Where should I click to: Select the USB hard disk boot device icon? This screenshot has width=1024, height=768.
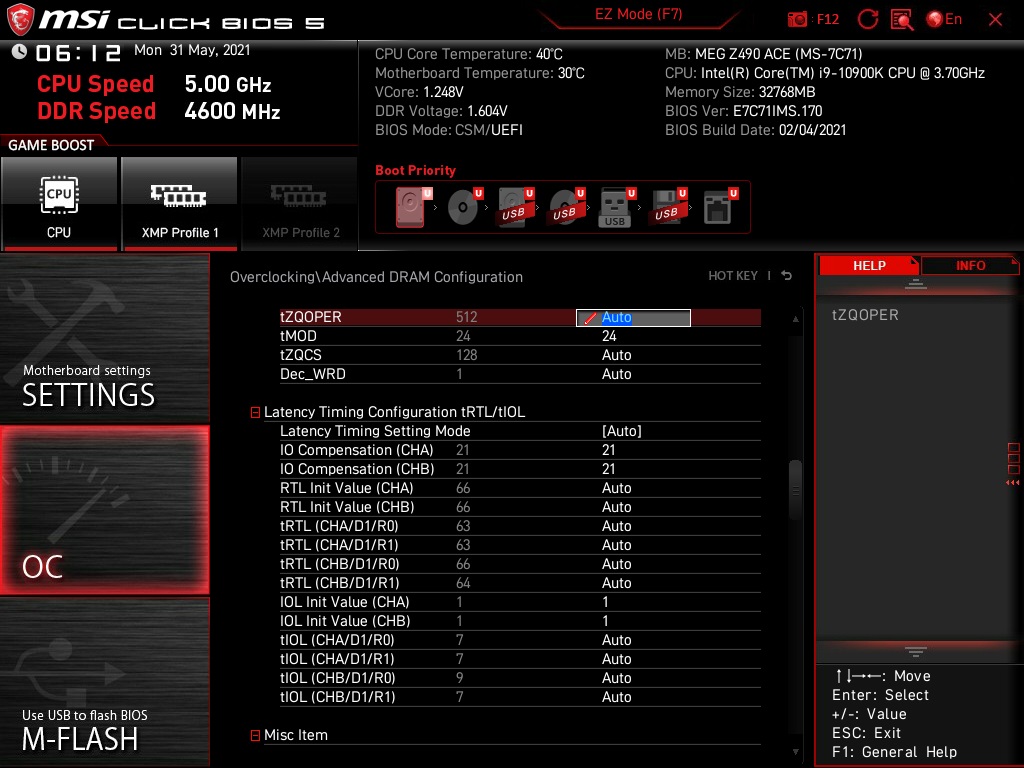point(516,207)
